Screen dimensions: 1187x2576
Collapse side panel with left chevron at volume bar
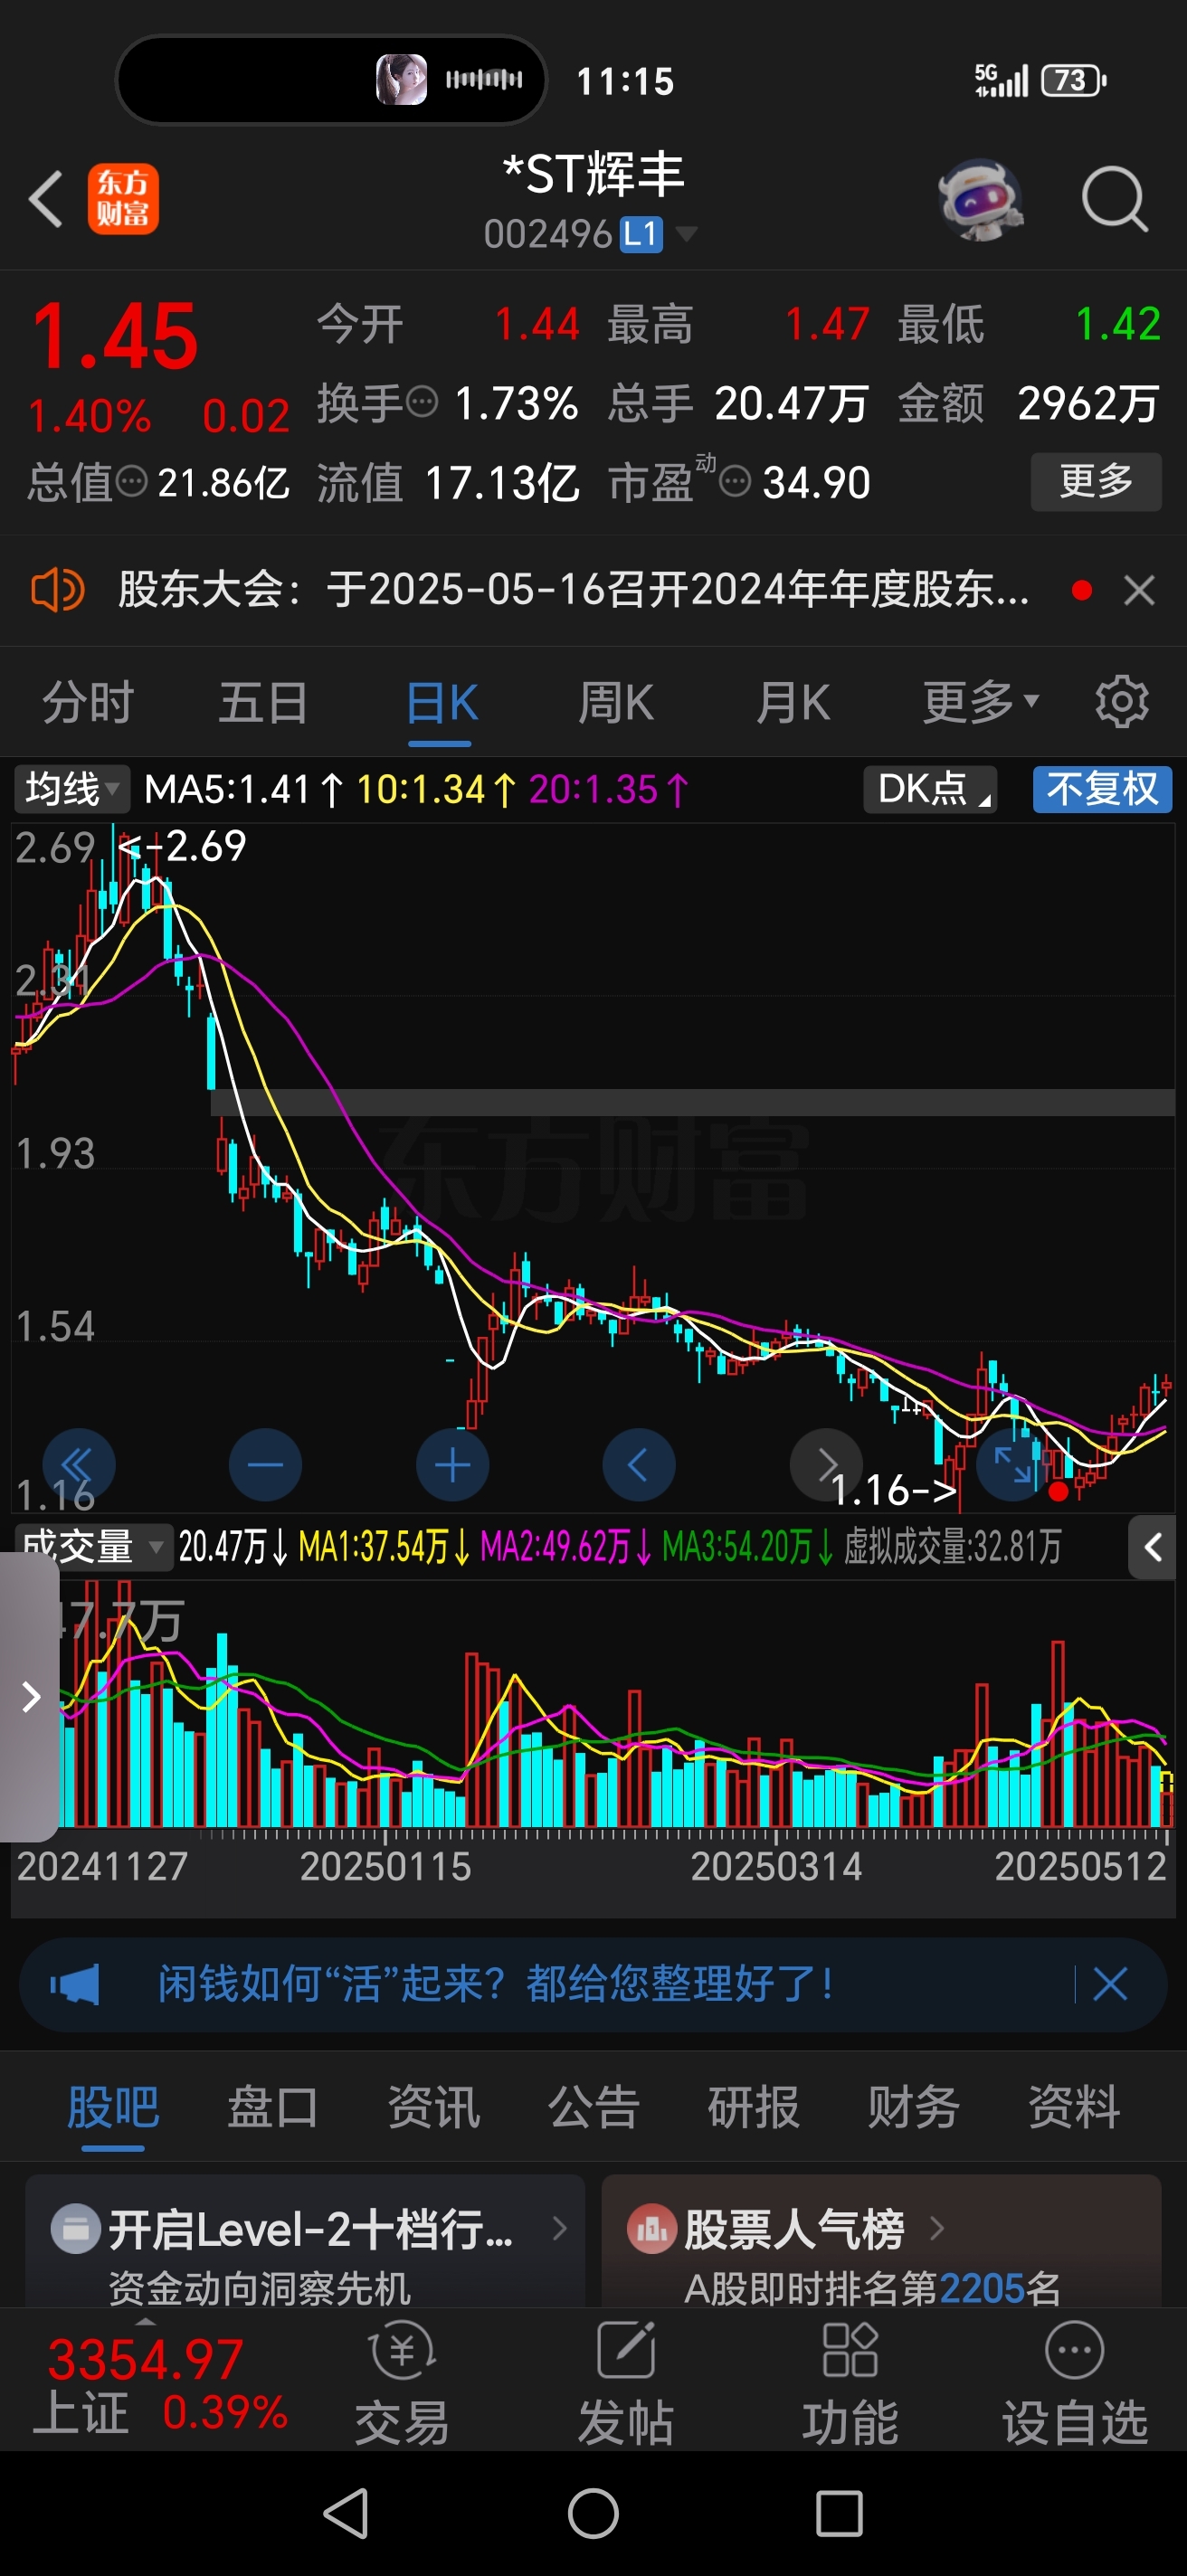1152,1547
